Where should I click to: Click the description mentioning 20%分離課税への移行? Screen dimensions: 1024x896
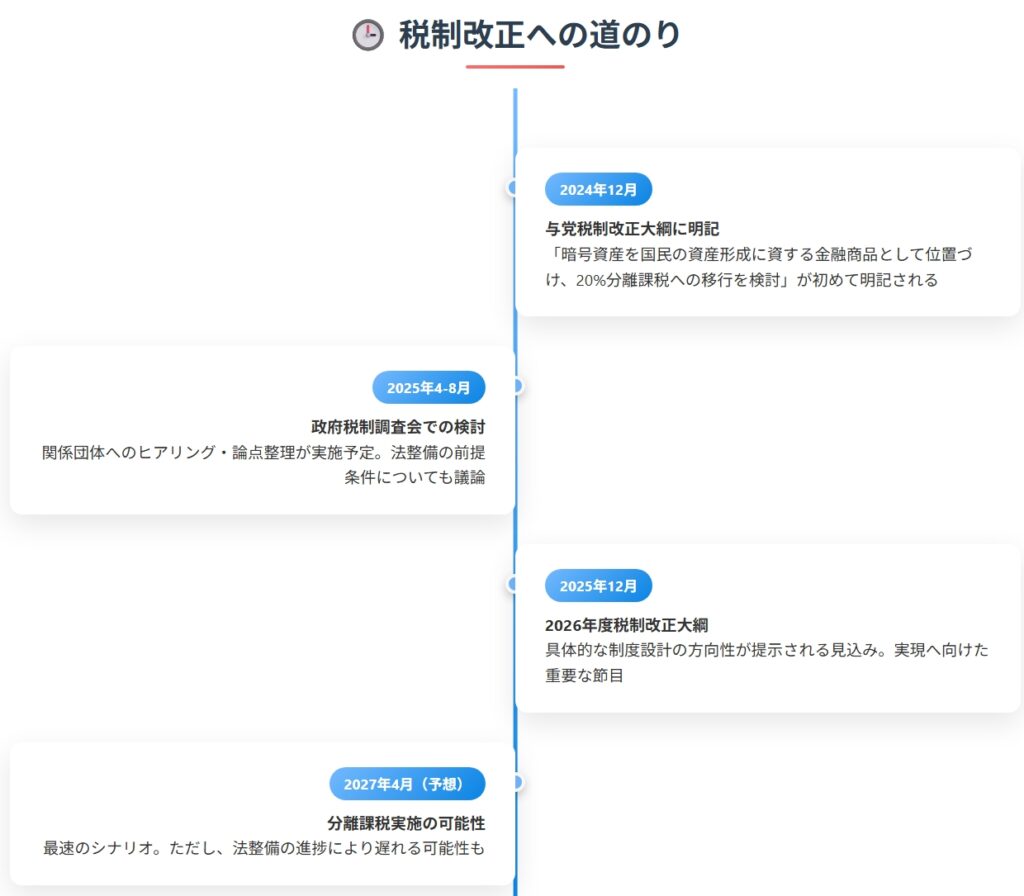(x=758, y=267)
